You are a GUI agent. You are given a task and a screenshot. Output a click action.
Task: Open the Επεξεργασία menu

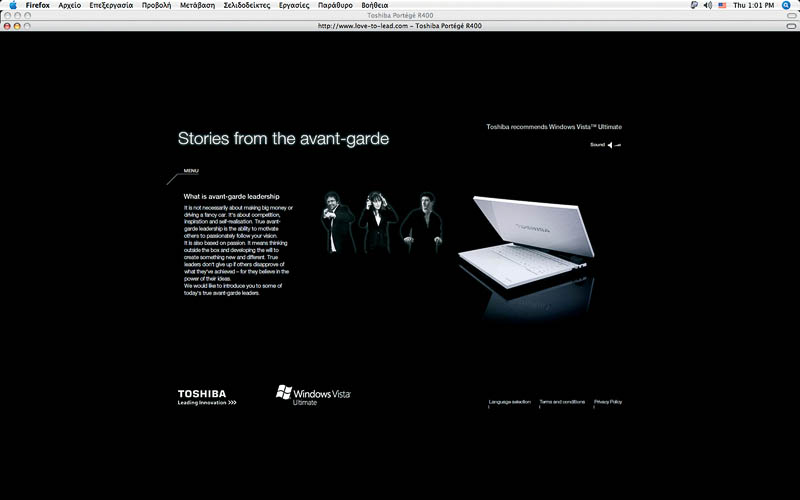[x=111, y=5]
